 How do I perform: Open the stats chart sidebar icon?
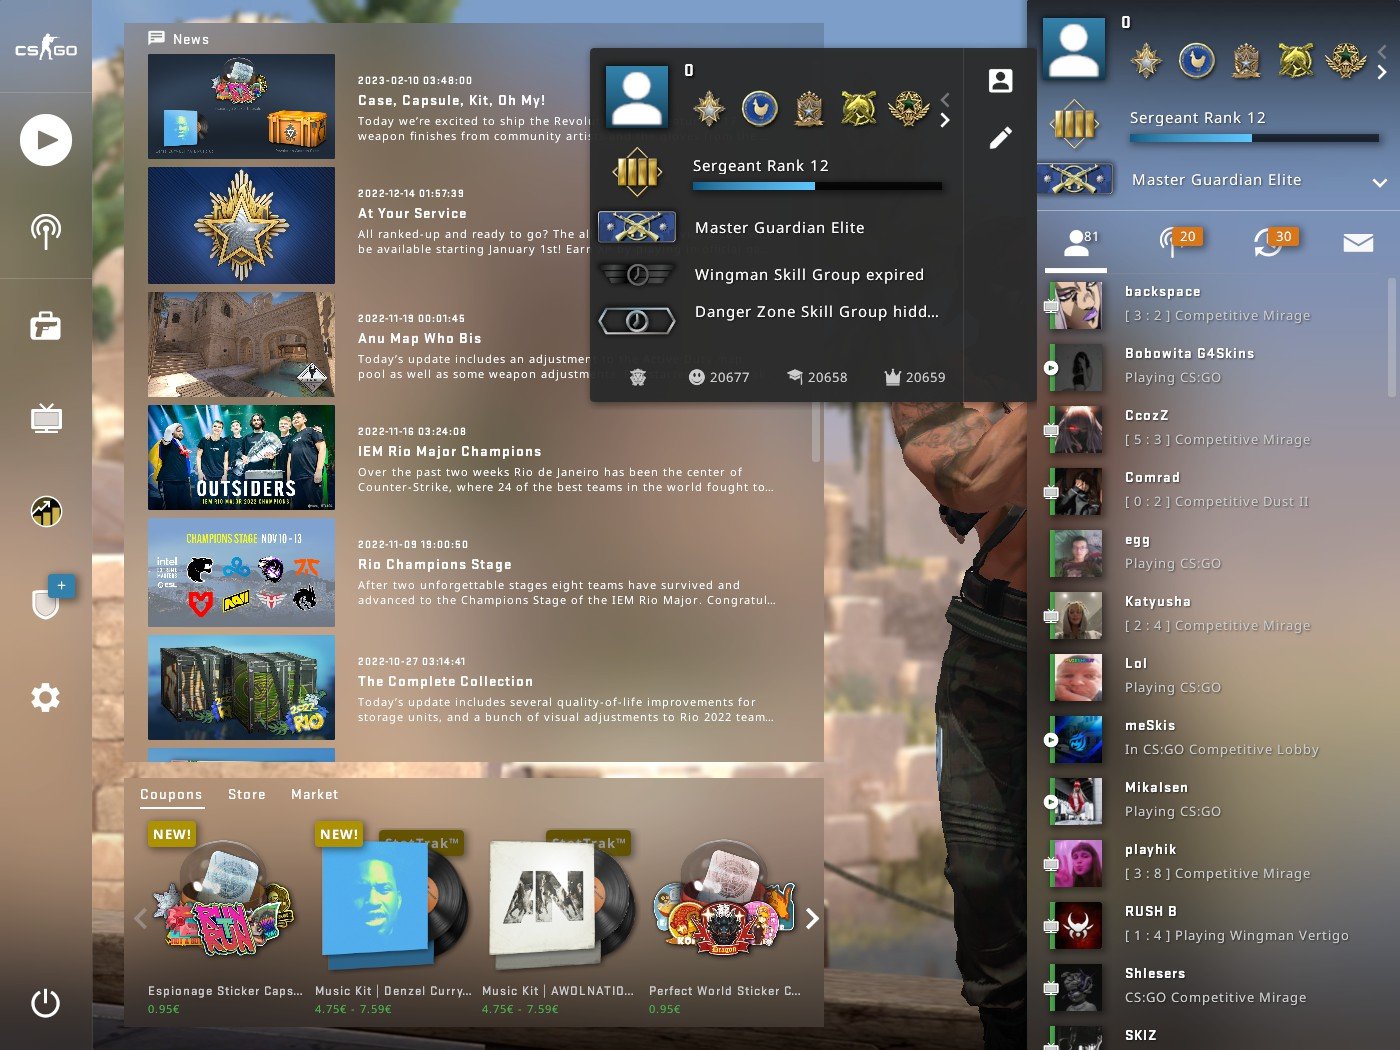(46, 511)
